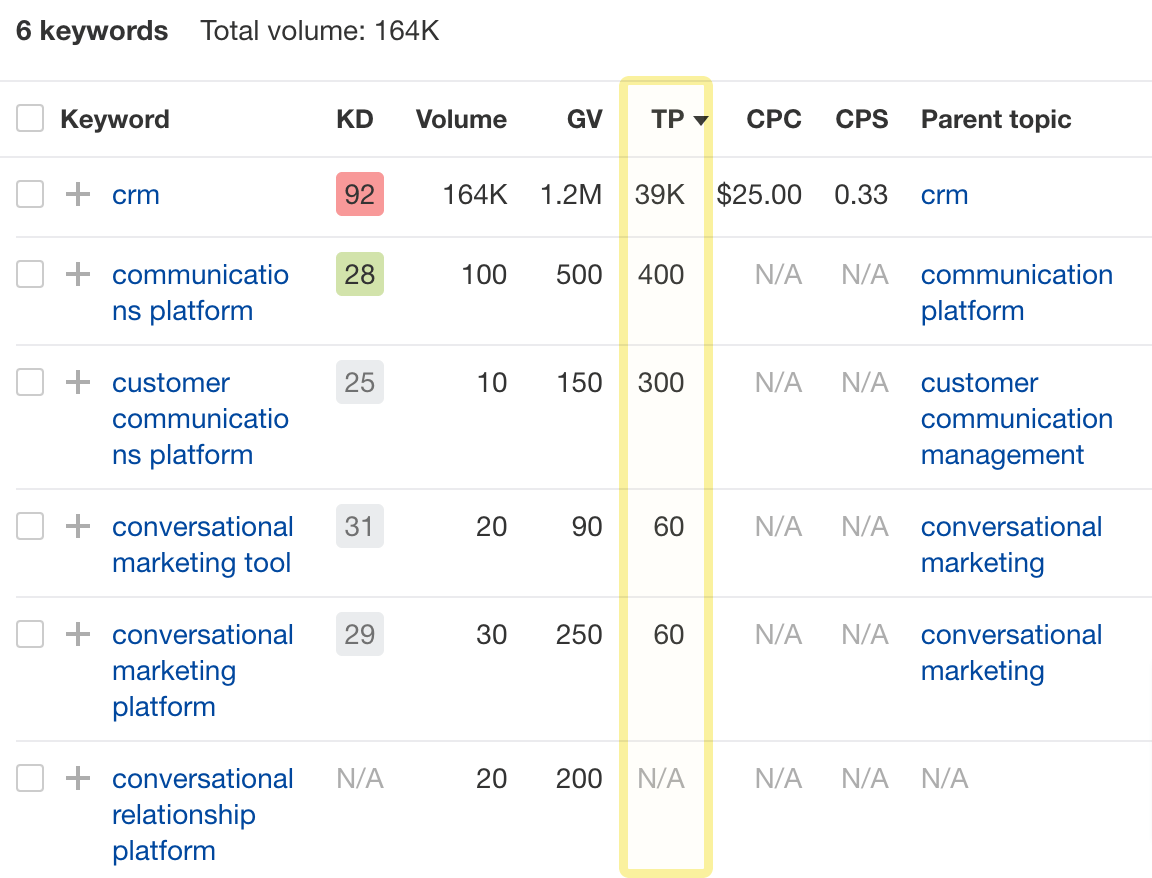
Task: Open the crm keyword link
Action: click(x=135, y=195)
